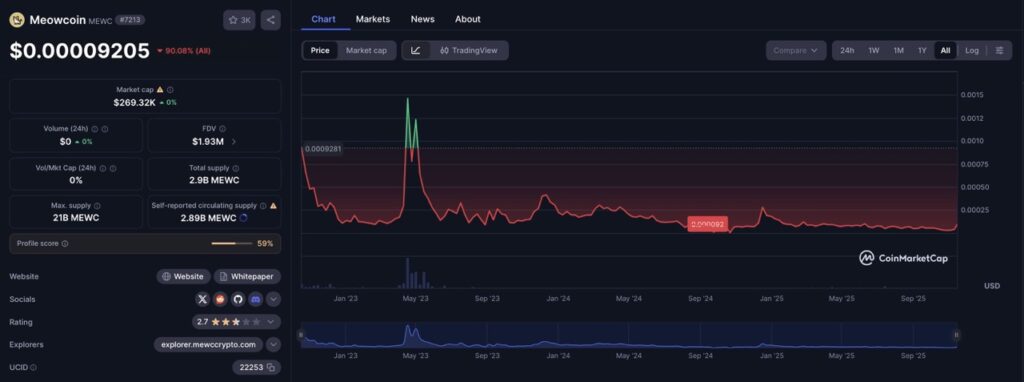Open the Discord social icon
This screenshot has width=1024, height=382.
click(x=255, y=299)
